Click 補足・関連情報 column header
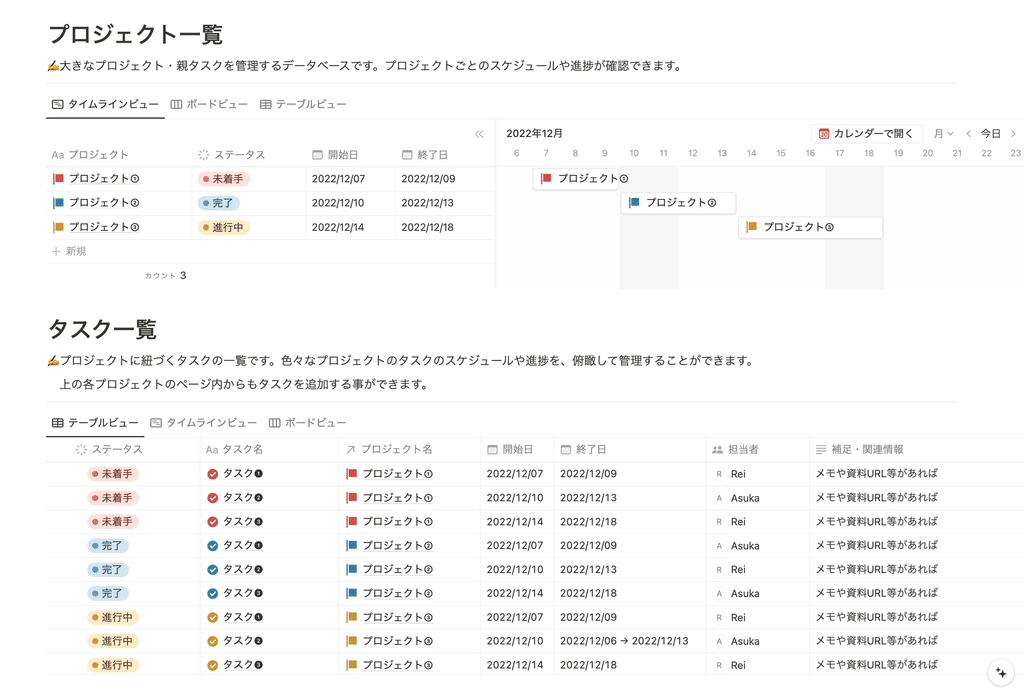Image resolution: width=1024 pixels, height=695 pixels. (860, 449)
